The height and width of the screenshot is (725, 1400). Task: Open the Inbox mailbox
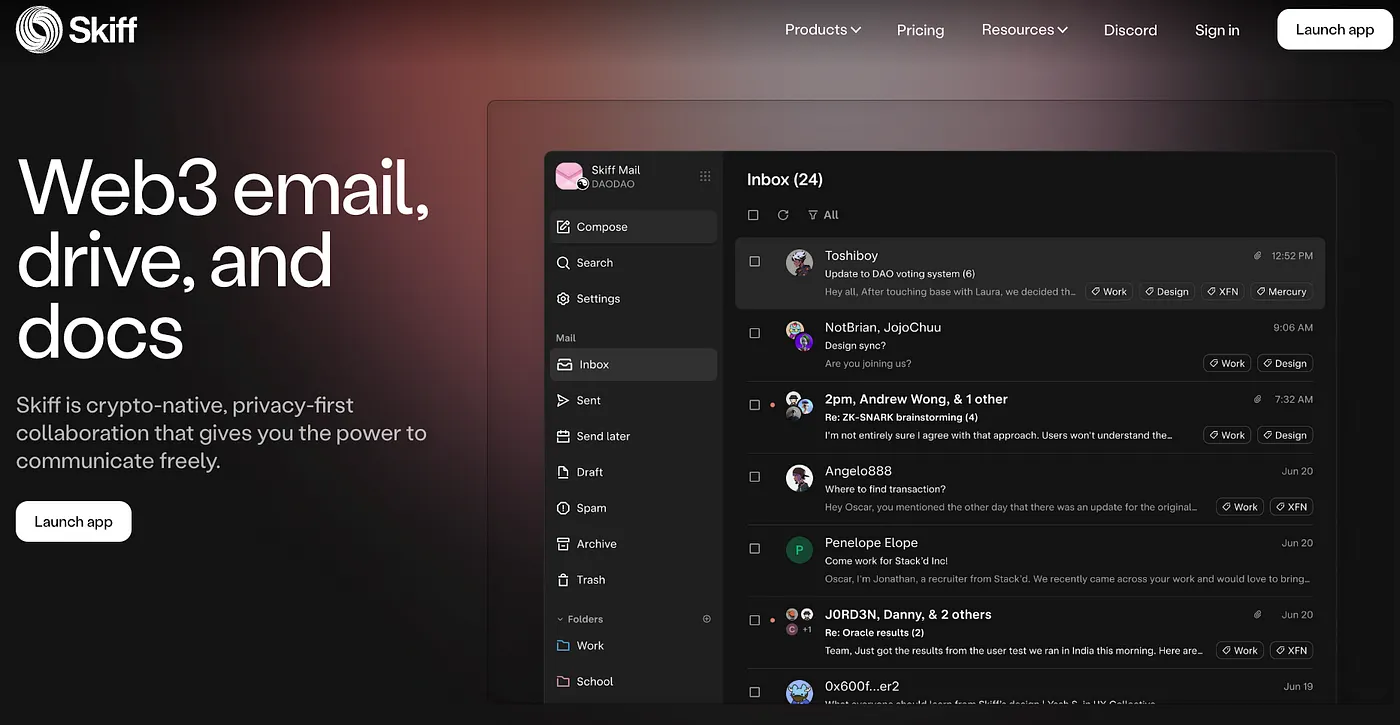(633, 365)
